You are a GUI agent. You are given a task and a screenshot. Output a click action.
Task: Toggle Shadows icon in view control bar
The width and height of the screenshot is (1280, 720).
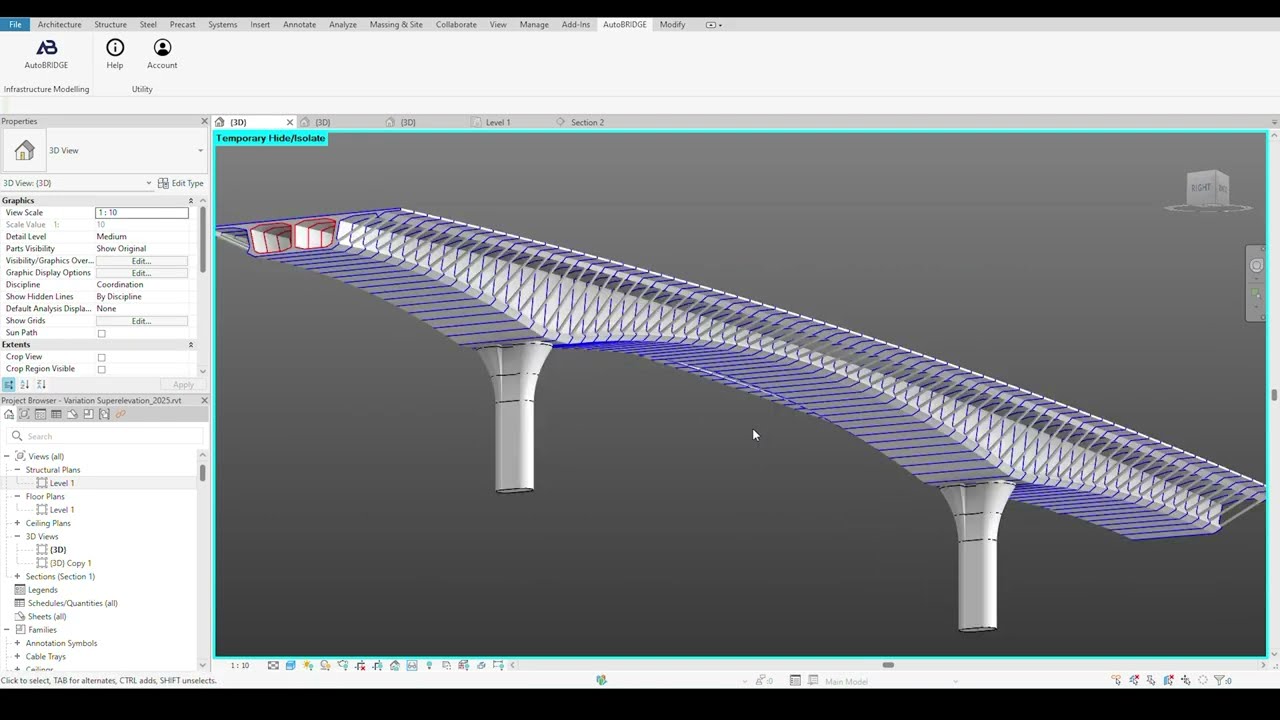pyautogui.click(x=325, y=665)
